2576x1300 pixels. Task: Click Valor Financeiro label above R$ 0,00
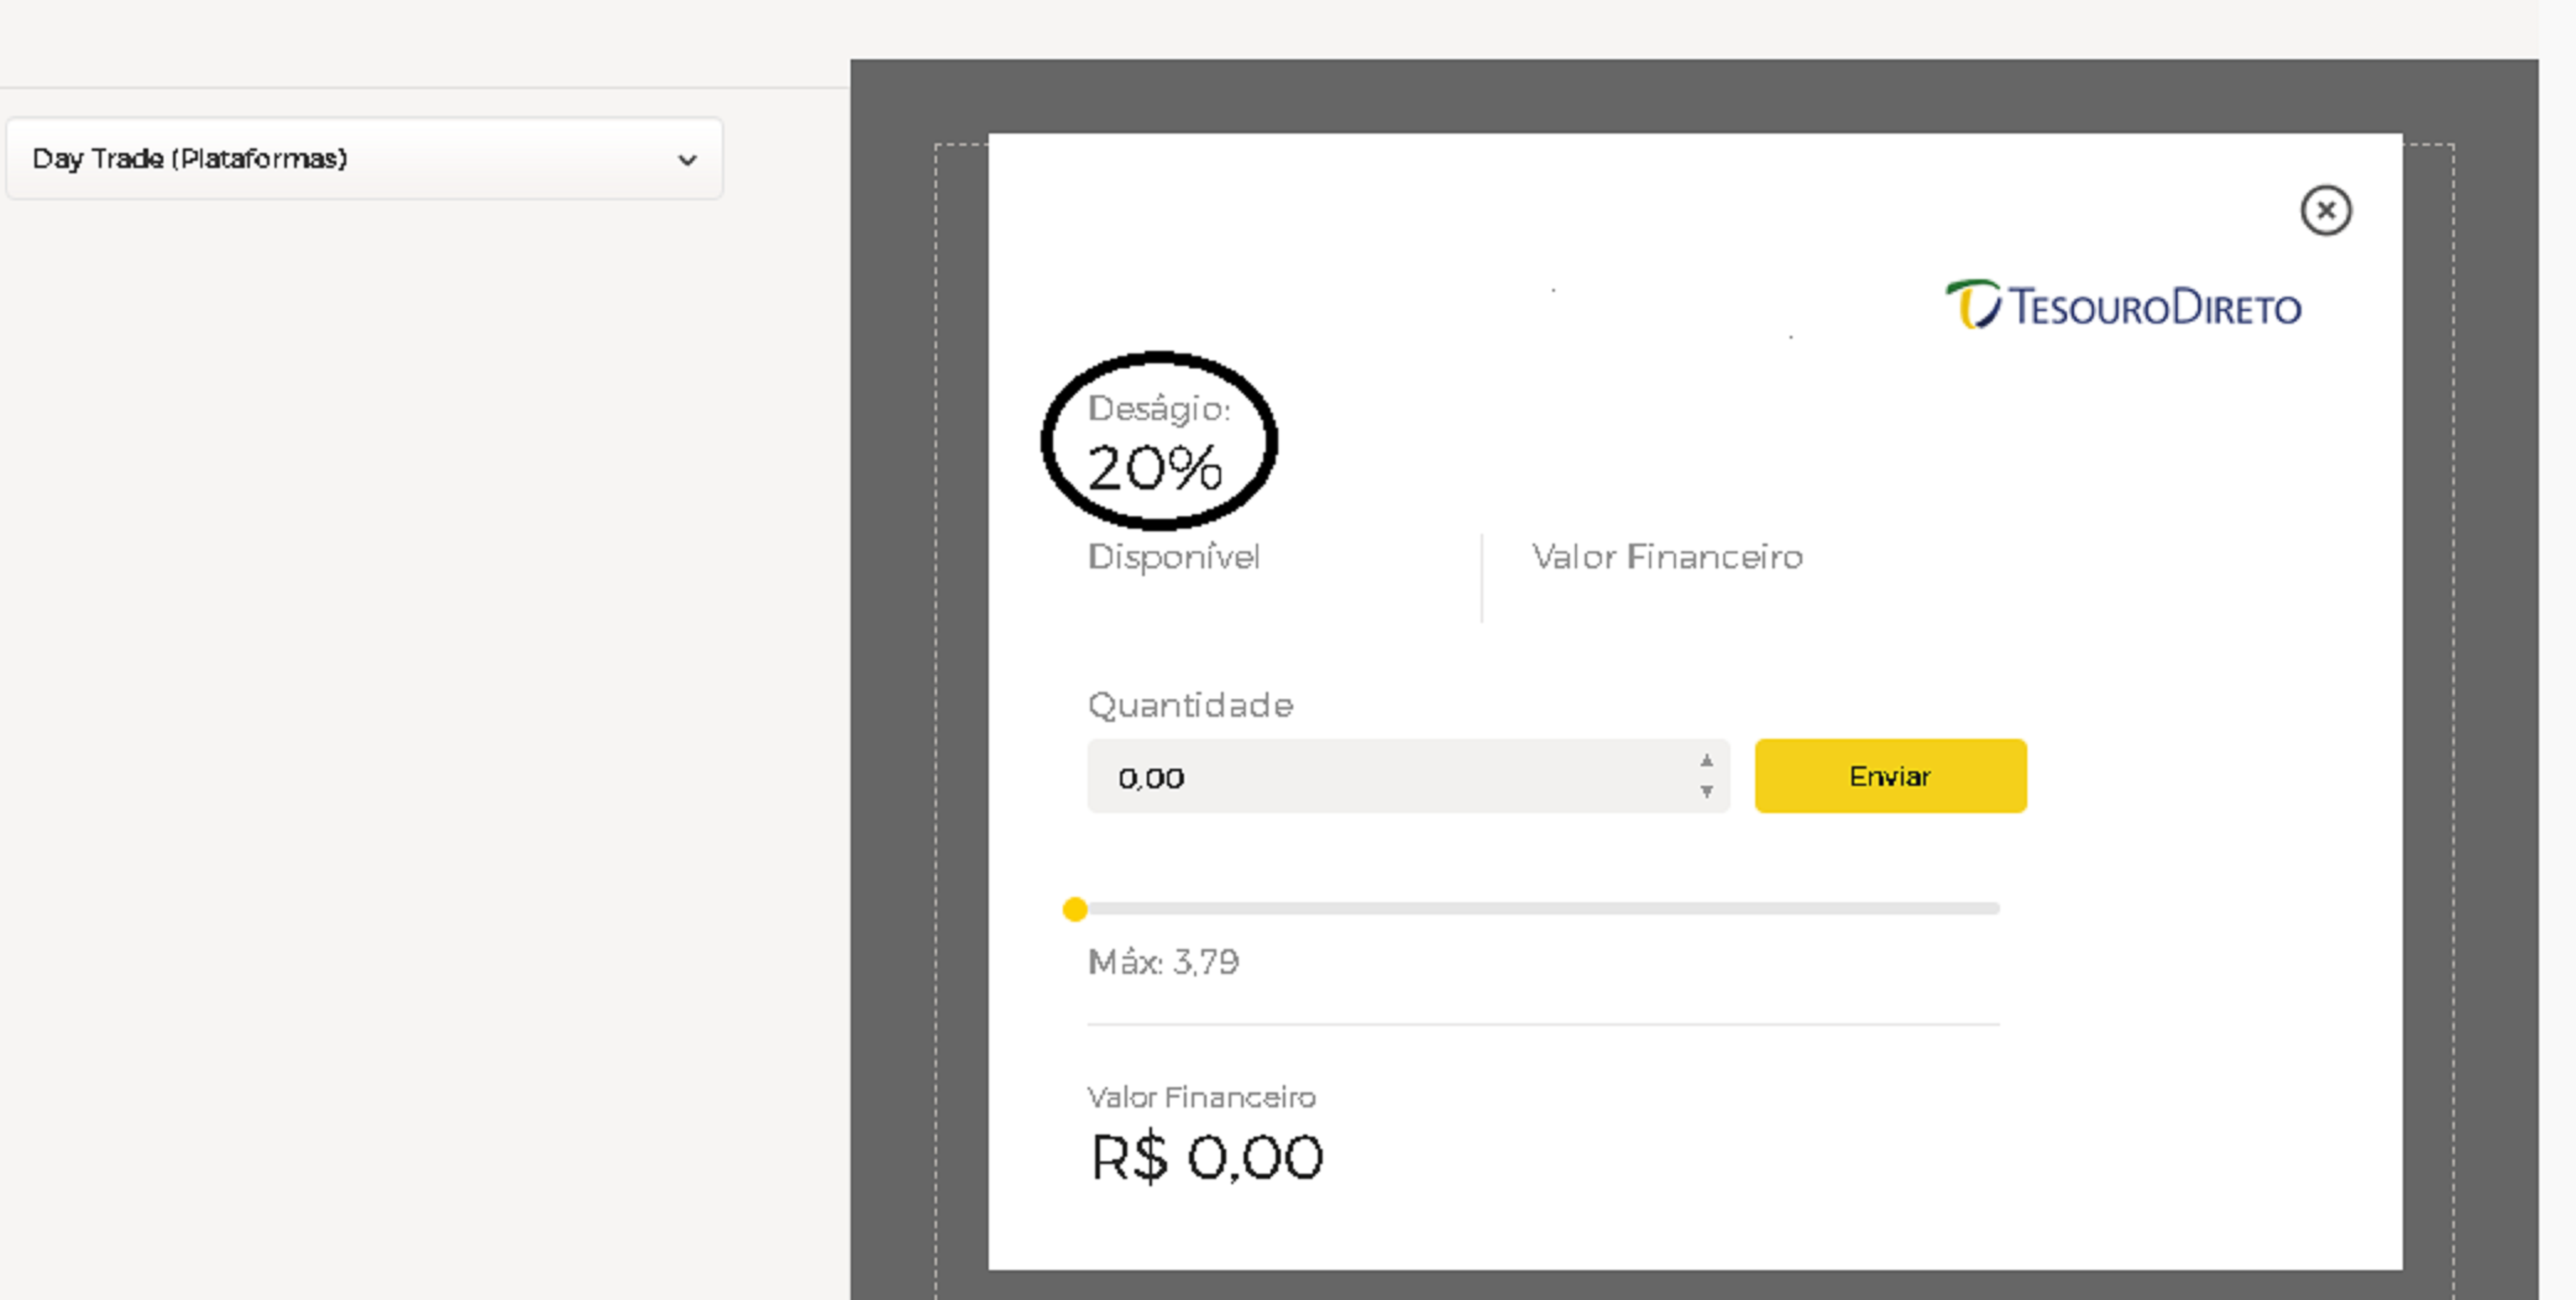click(x=1201, y=1097)
